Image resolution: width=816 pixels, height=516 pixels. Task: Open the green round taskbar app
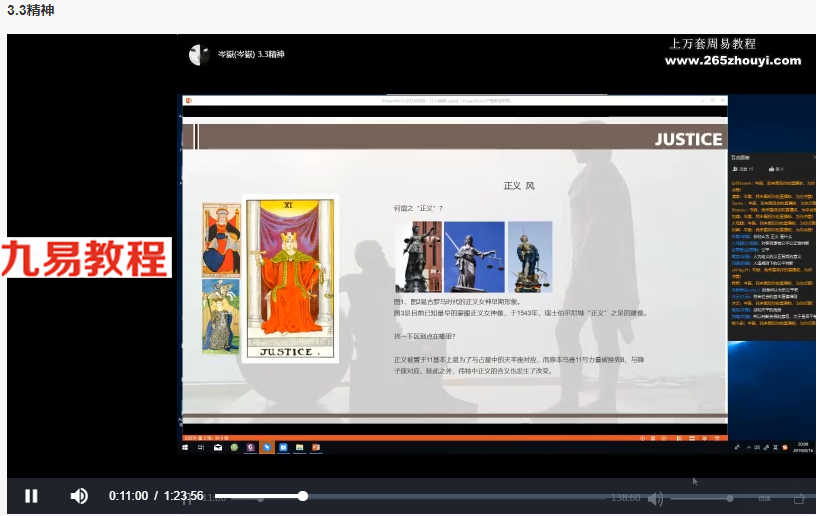point(234,447)
